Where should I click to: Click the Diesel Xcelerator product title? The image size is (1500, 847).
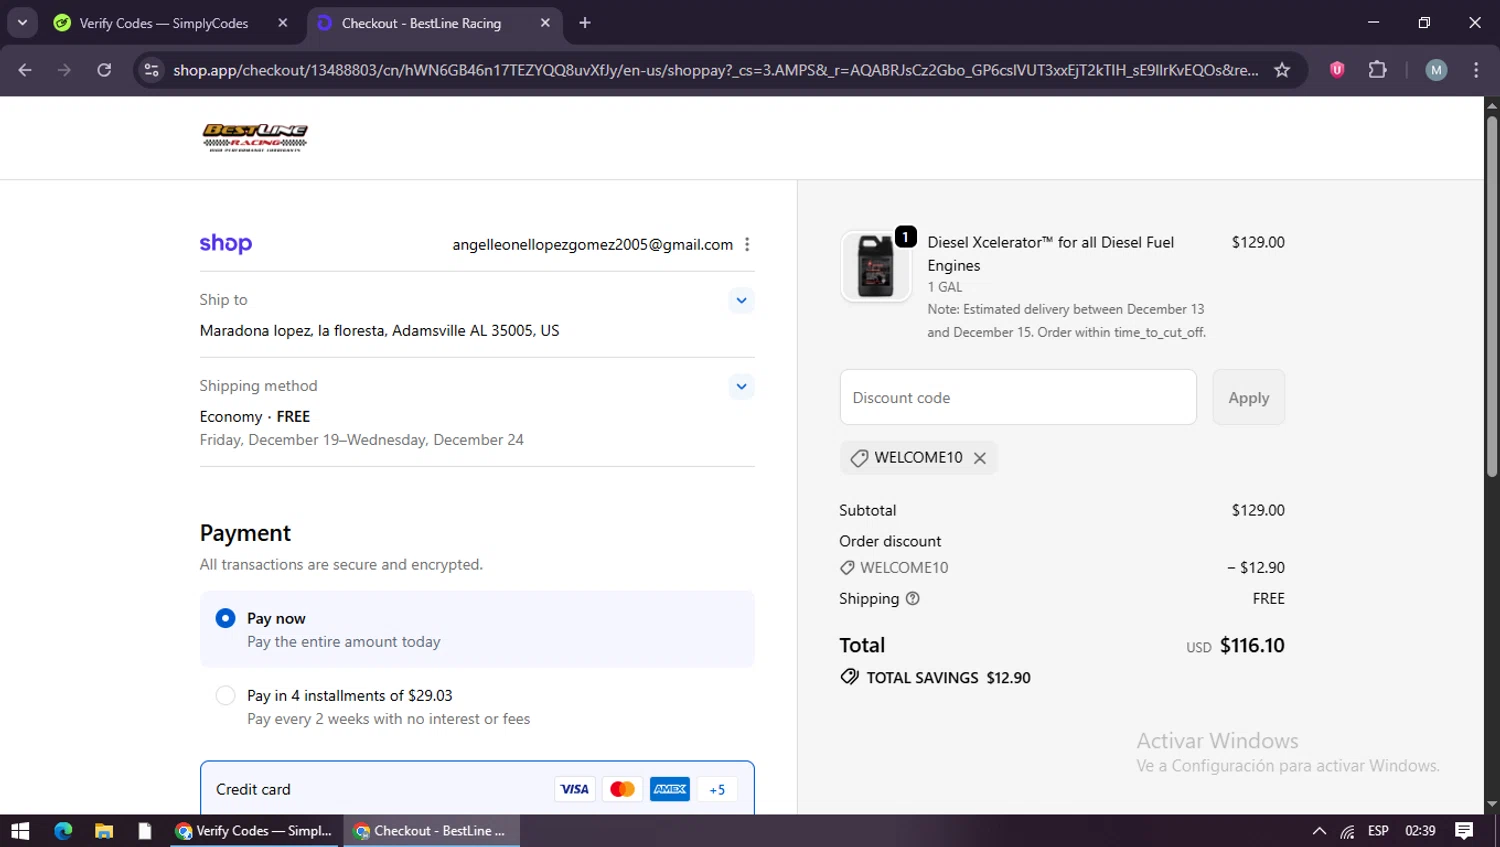1051,254
